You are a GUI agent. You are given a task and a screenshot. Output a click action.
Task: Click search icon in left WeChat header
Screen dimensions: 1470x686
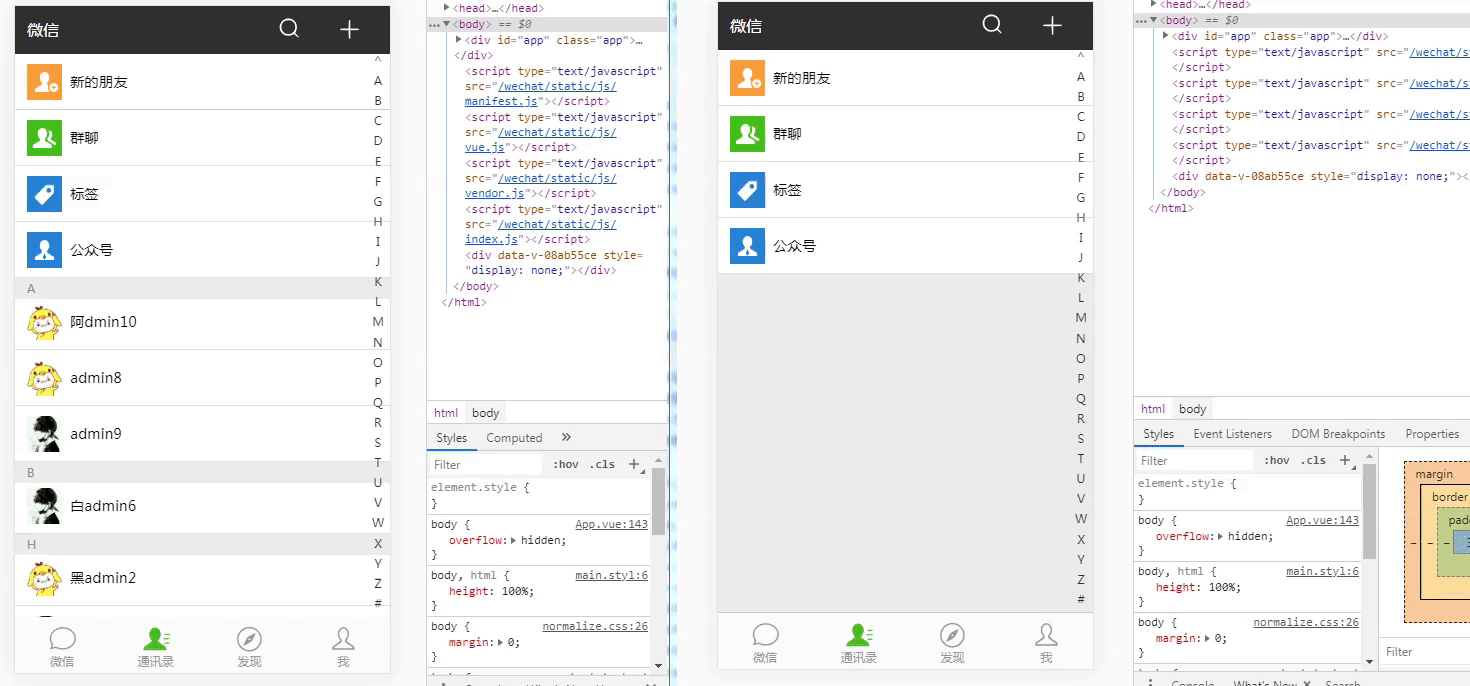(289, 28)
